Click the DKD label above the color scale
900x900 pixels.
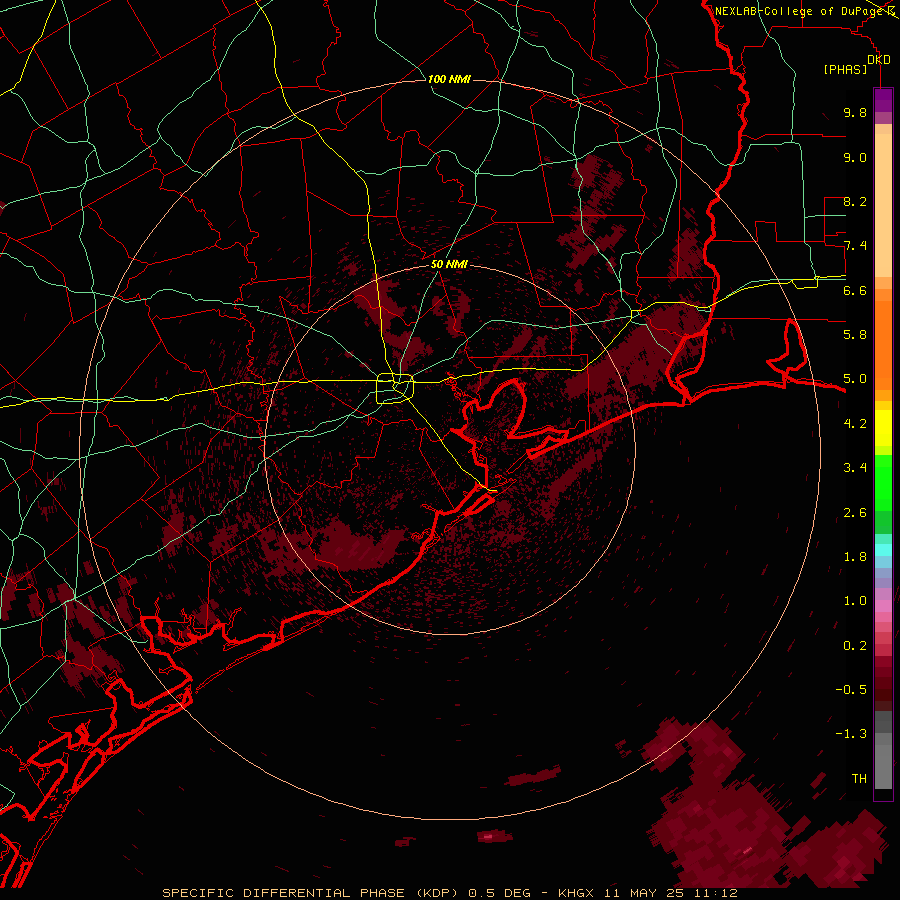pos(879,60)
